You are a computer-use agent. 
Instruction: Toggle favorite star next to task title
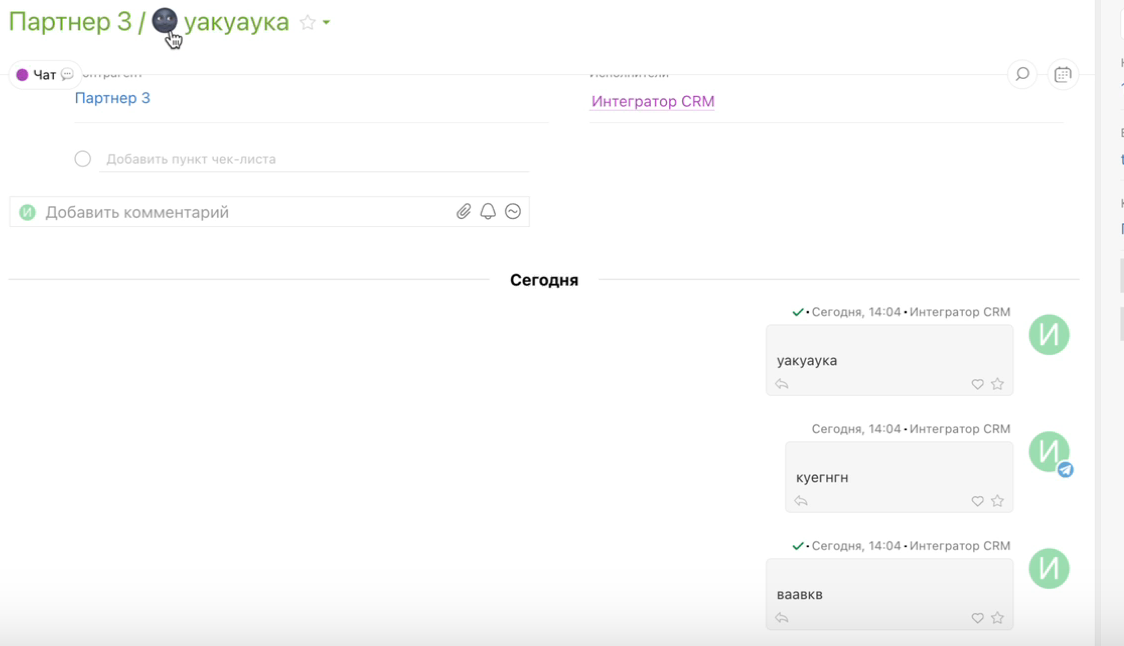coord(308,23)
